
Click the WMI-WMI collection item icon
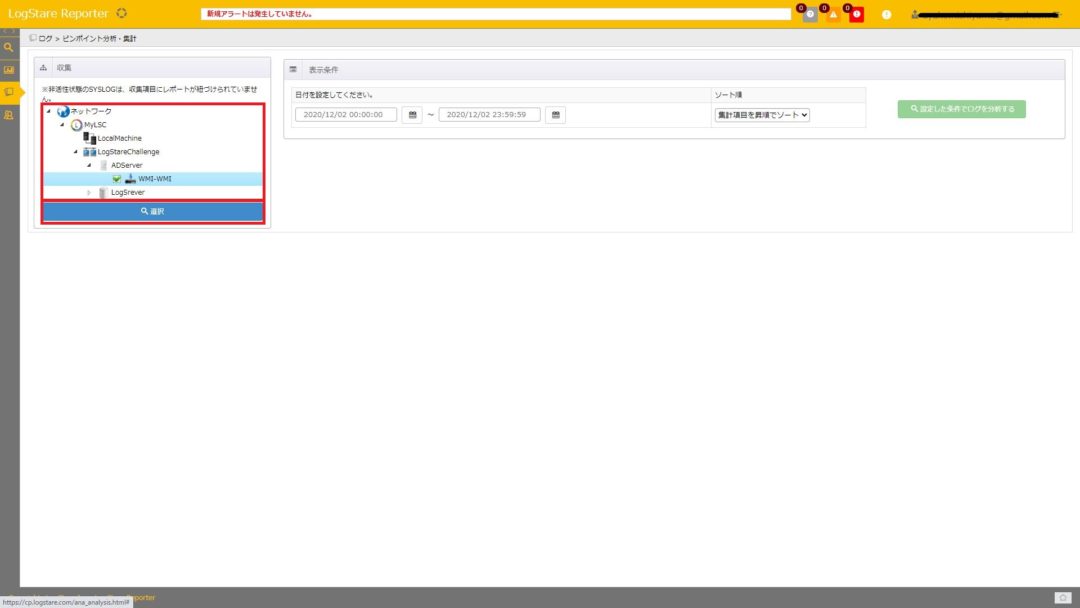click(x=130, y=179)
